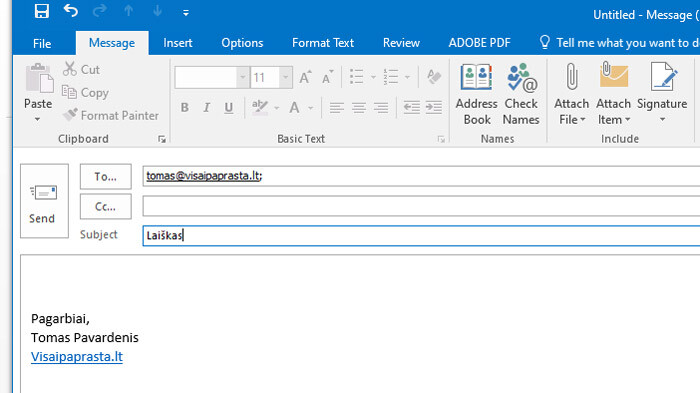Toggle underline formatting

(x=229, y=108)
